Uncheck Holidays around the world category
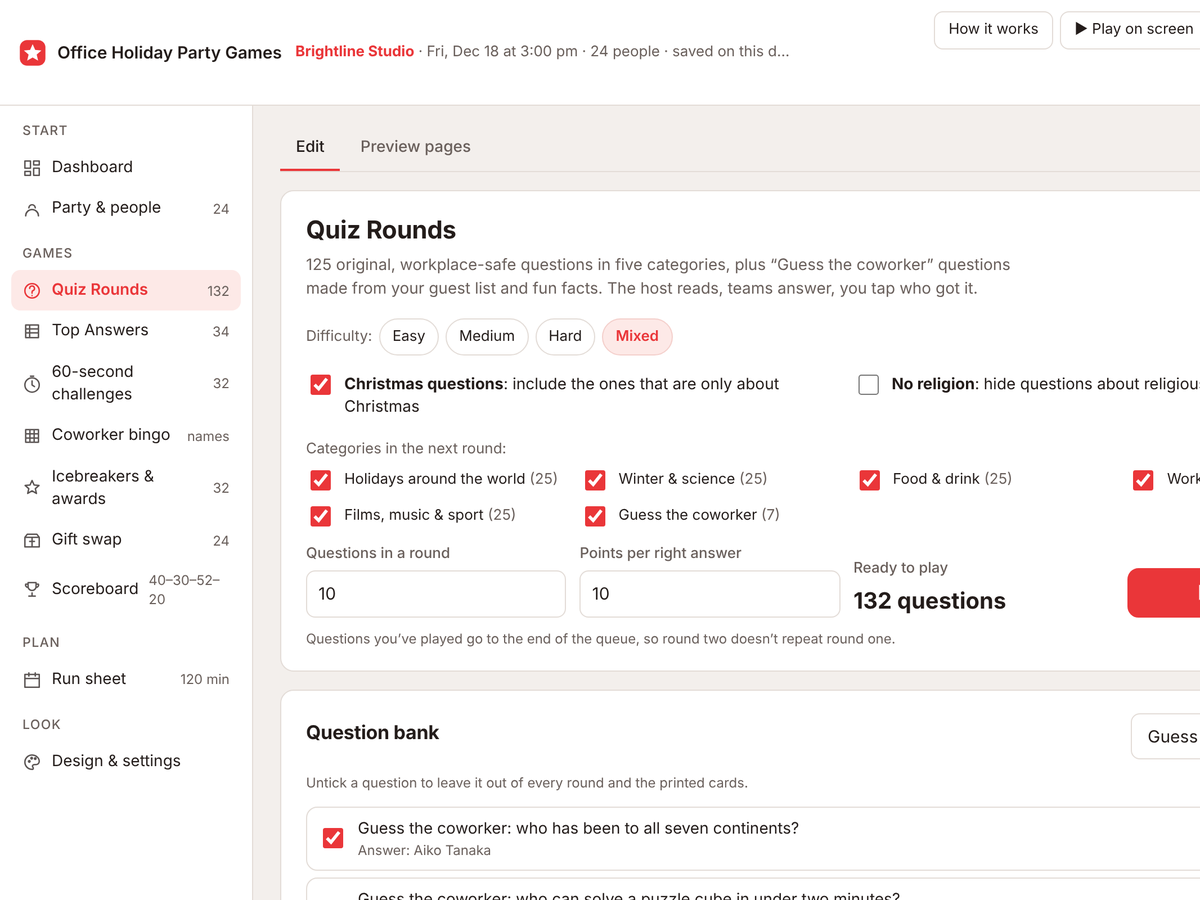 tap(320, 479)
